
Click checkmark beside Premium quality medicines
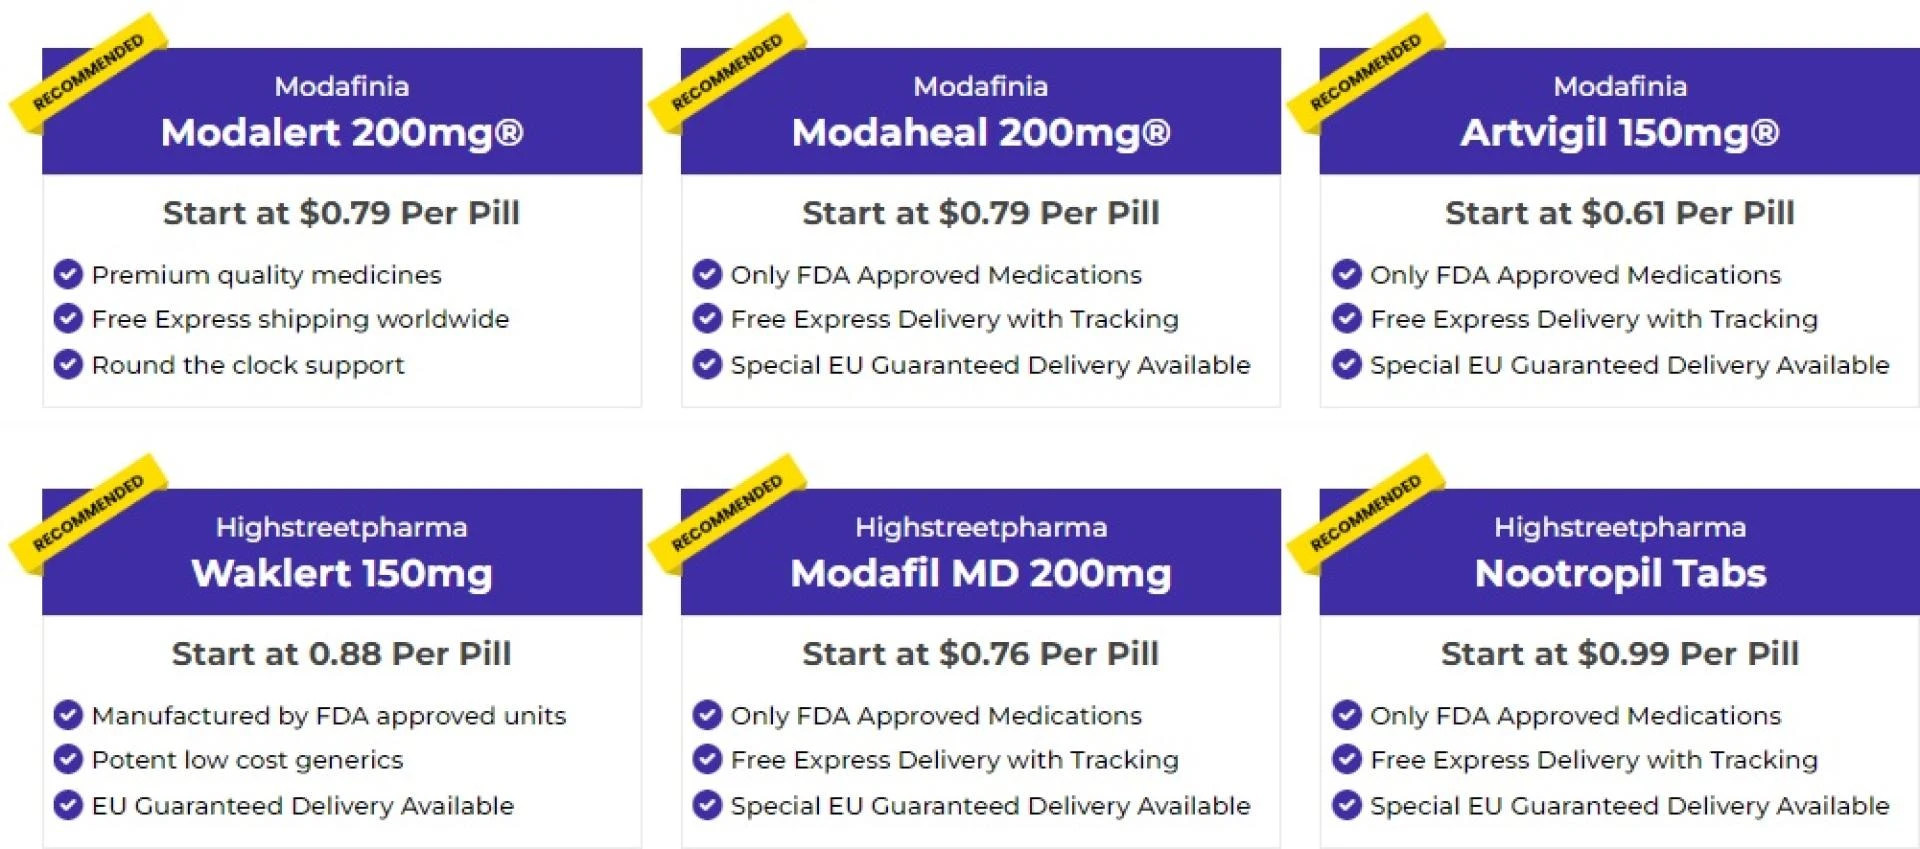(68, 273)
